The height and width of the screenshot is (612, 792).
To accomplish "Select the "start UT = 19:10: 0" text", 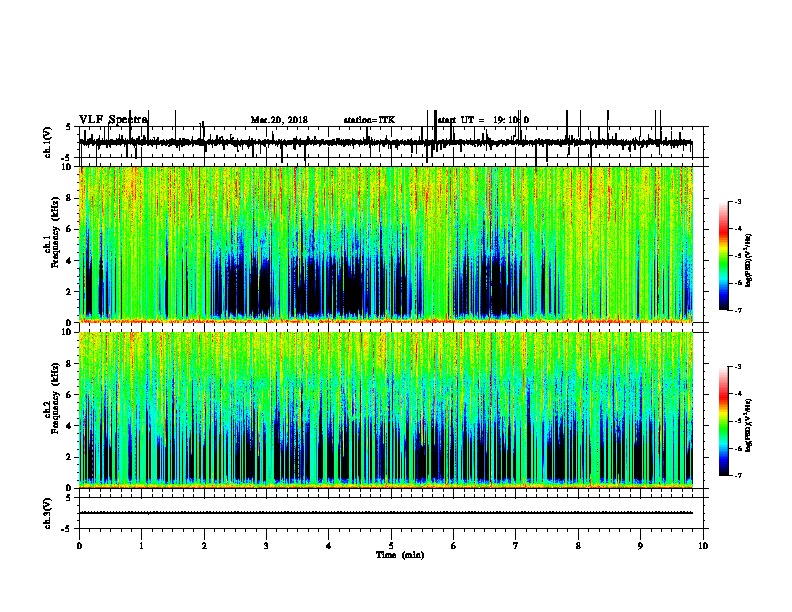I will (x=483, y=120).
